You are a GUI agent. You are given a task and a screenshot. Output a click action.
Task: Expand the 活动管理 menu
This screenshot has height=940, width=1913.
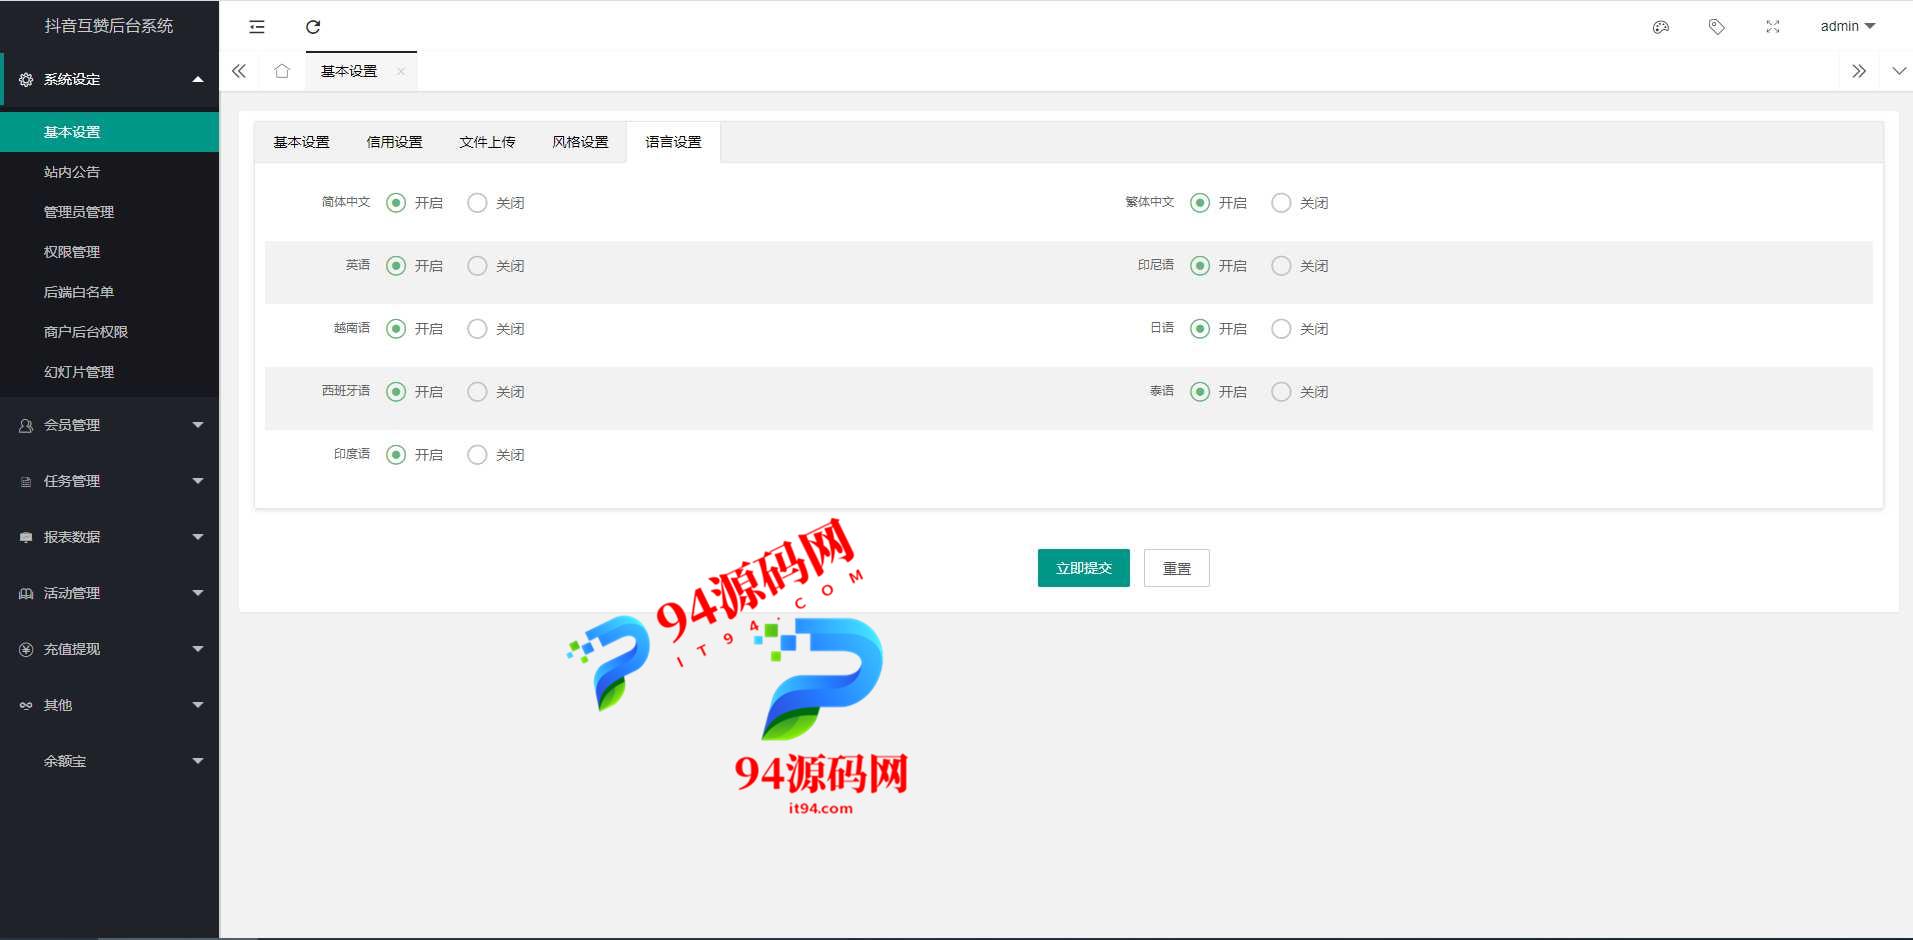point(198,593)
